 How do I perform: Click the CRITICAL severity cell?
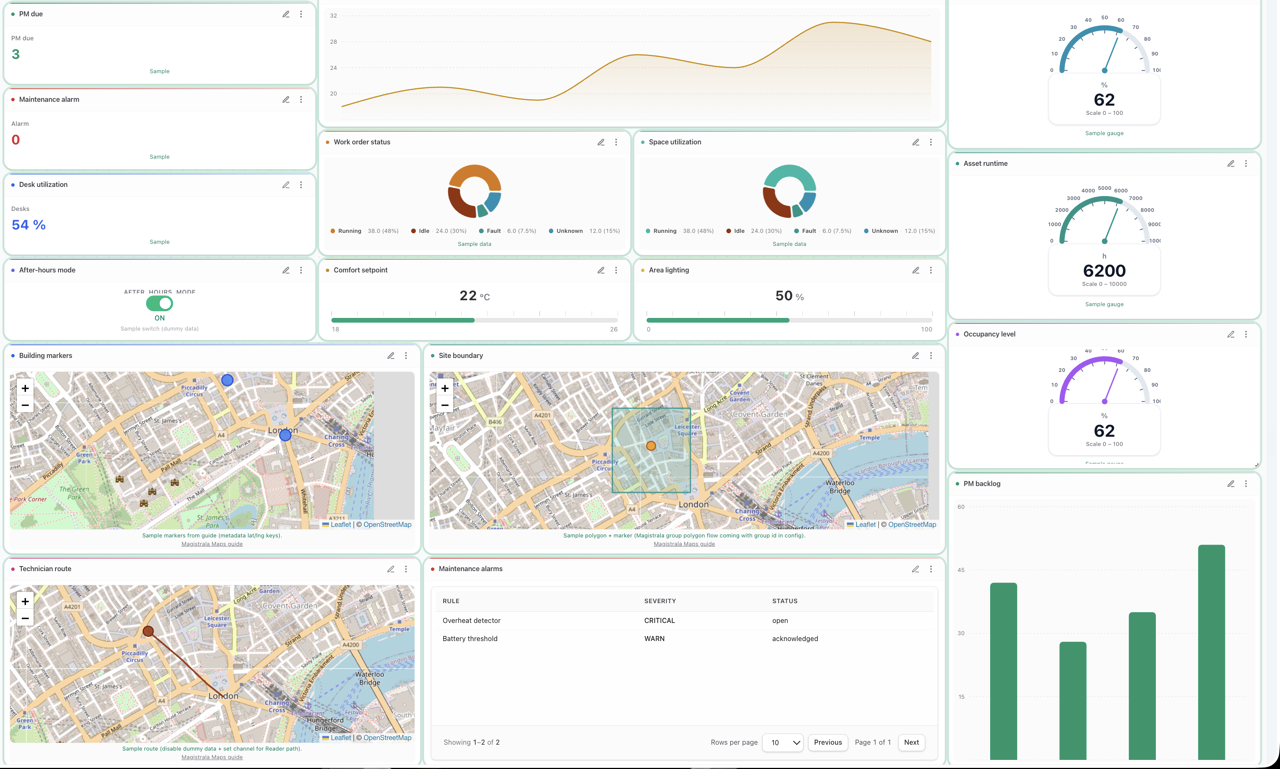660,620
